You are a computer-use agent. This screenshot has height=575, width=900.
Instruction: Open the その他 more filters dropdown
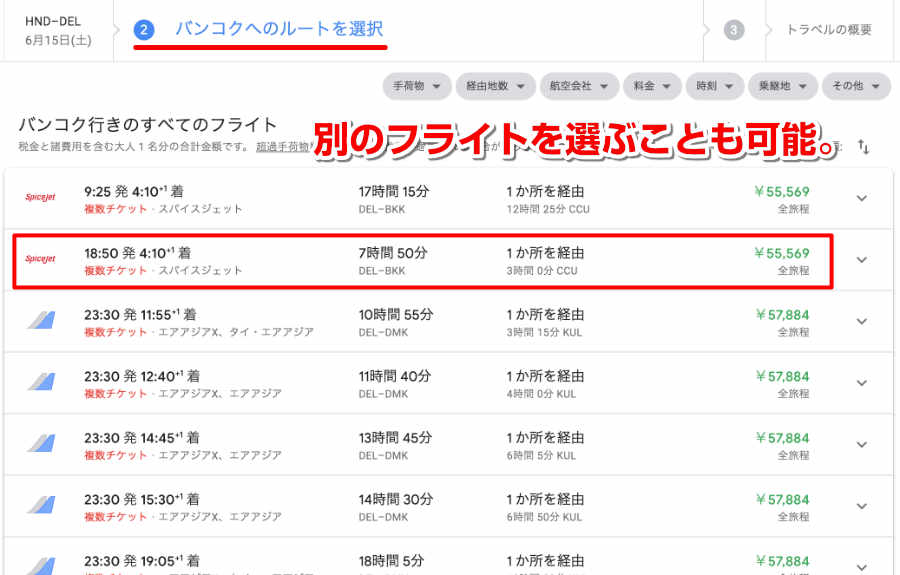[x=856, y=86]
